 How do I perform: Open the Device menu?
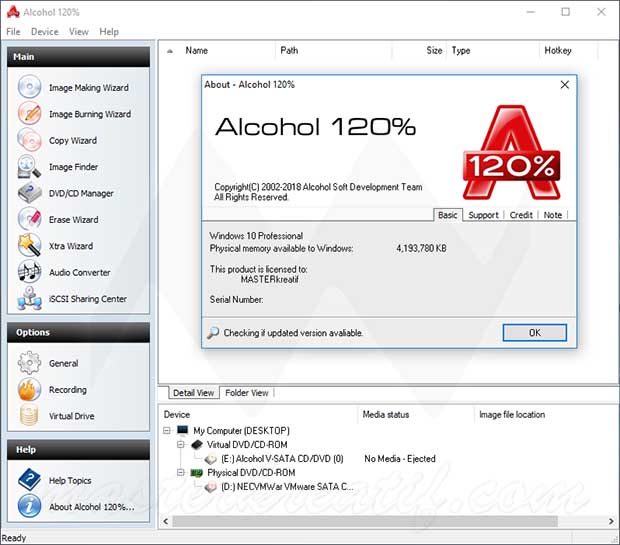click(x=45, y=32)
